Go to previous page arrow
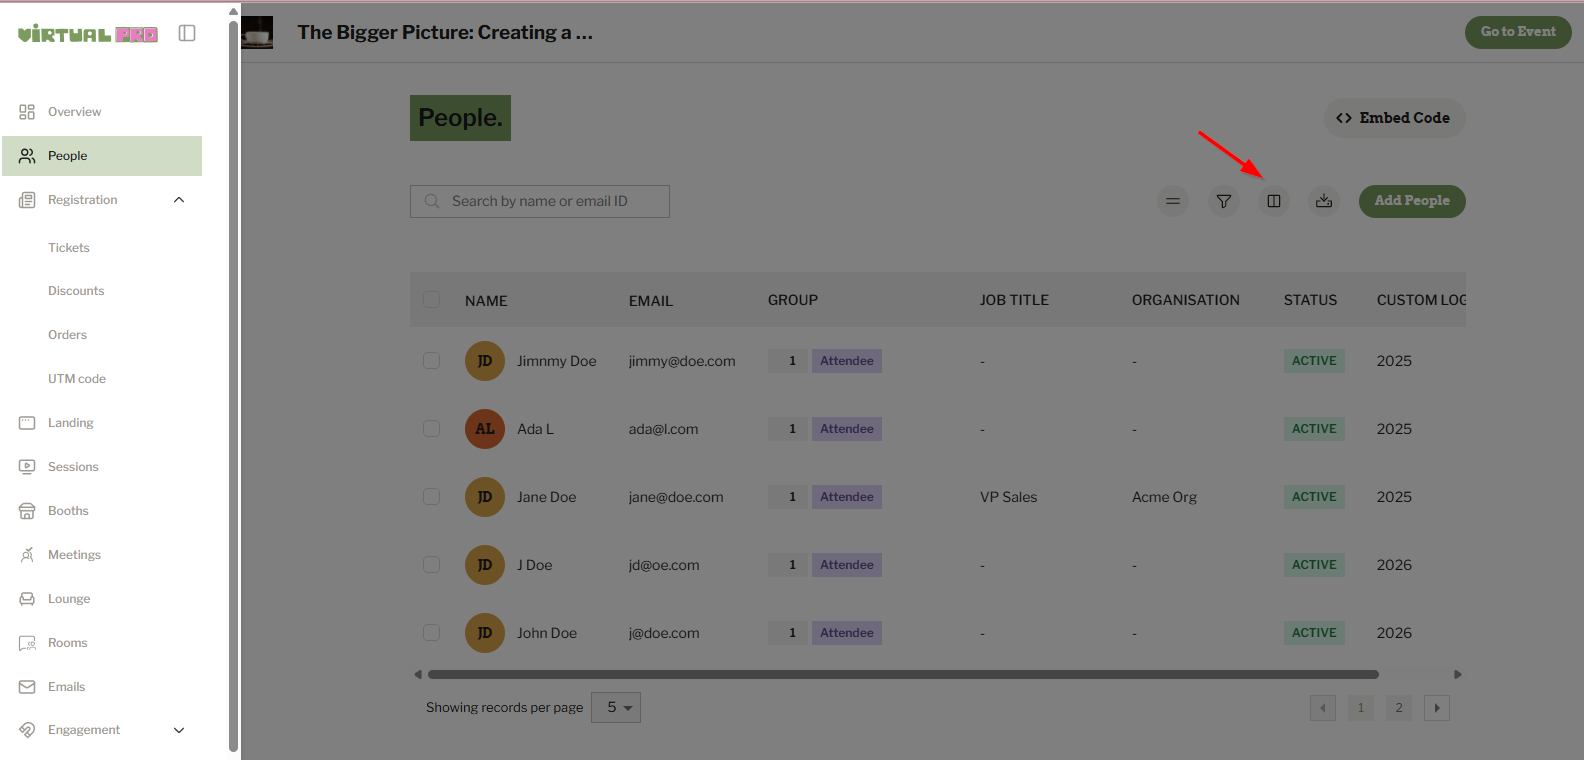This screenshot has height=760, width=1584. [1323, 708]
